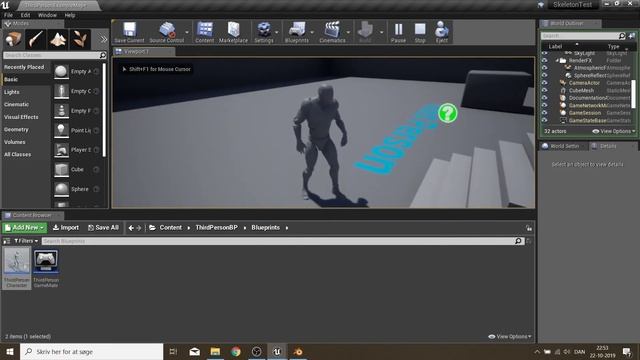This screenshot has height=360, width=640.
Task: Open the Window menu
Action: [x=47, y=15]
